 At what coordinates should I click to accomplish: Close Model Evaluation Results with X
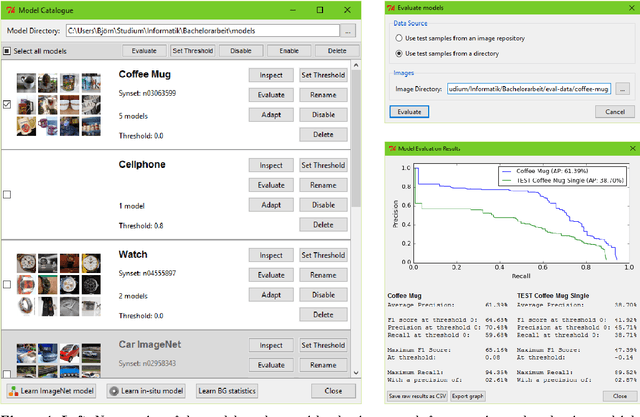tap(633, 149)
